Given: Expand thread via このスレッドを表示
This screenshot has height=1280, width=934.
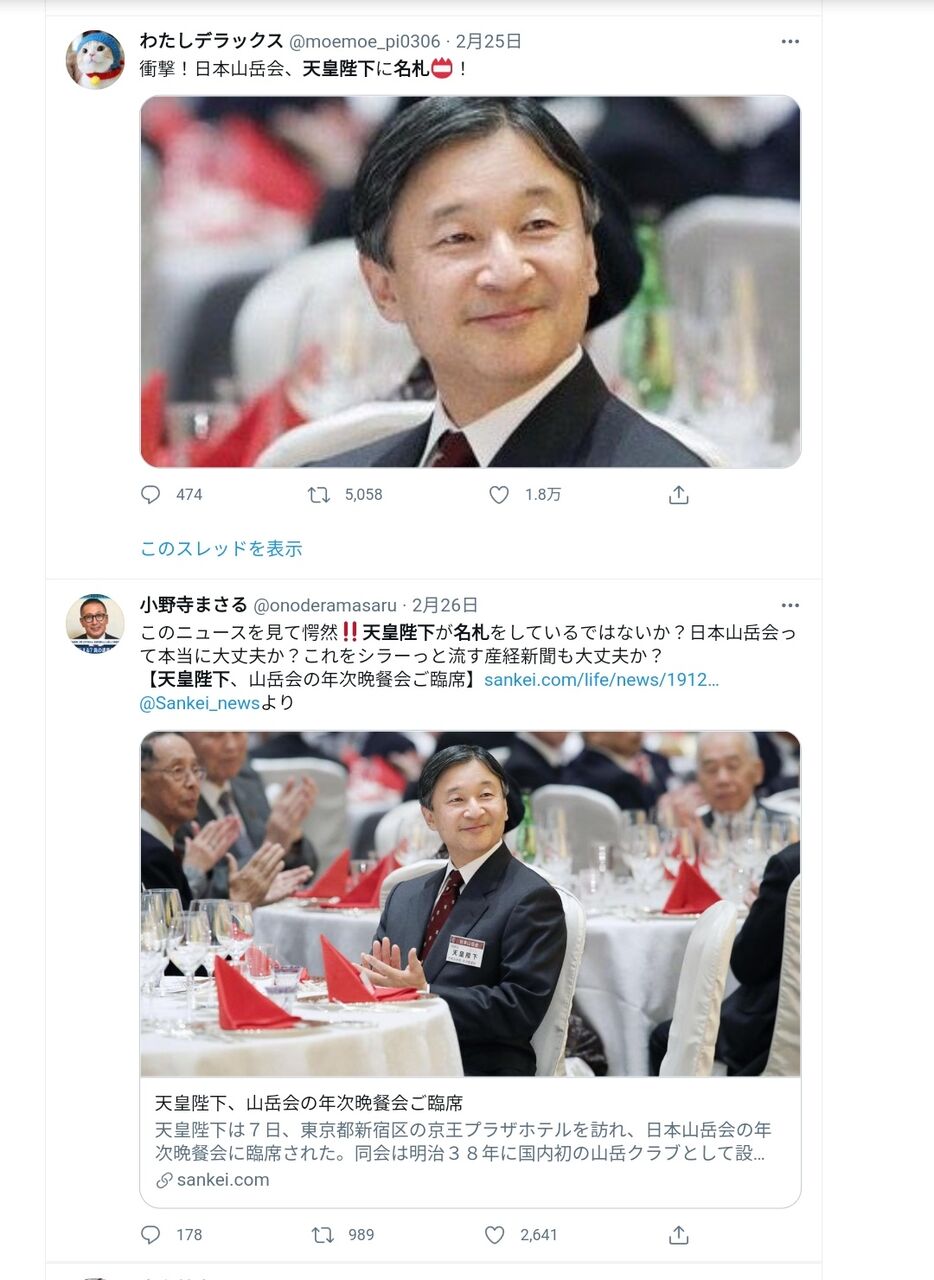Looking at the screenshot, I should (x=221, y=548).
